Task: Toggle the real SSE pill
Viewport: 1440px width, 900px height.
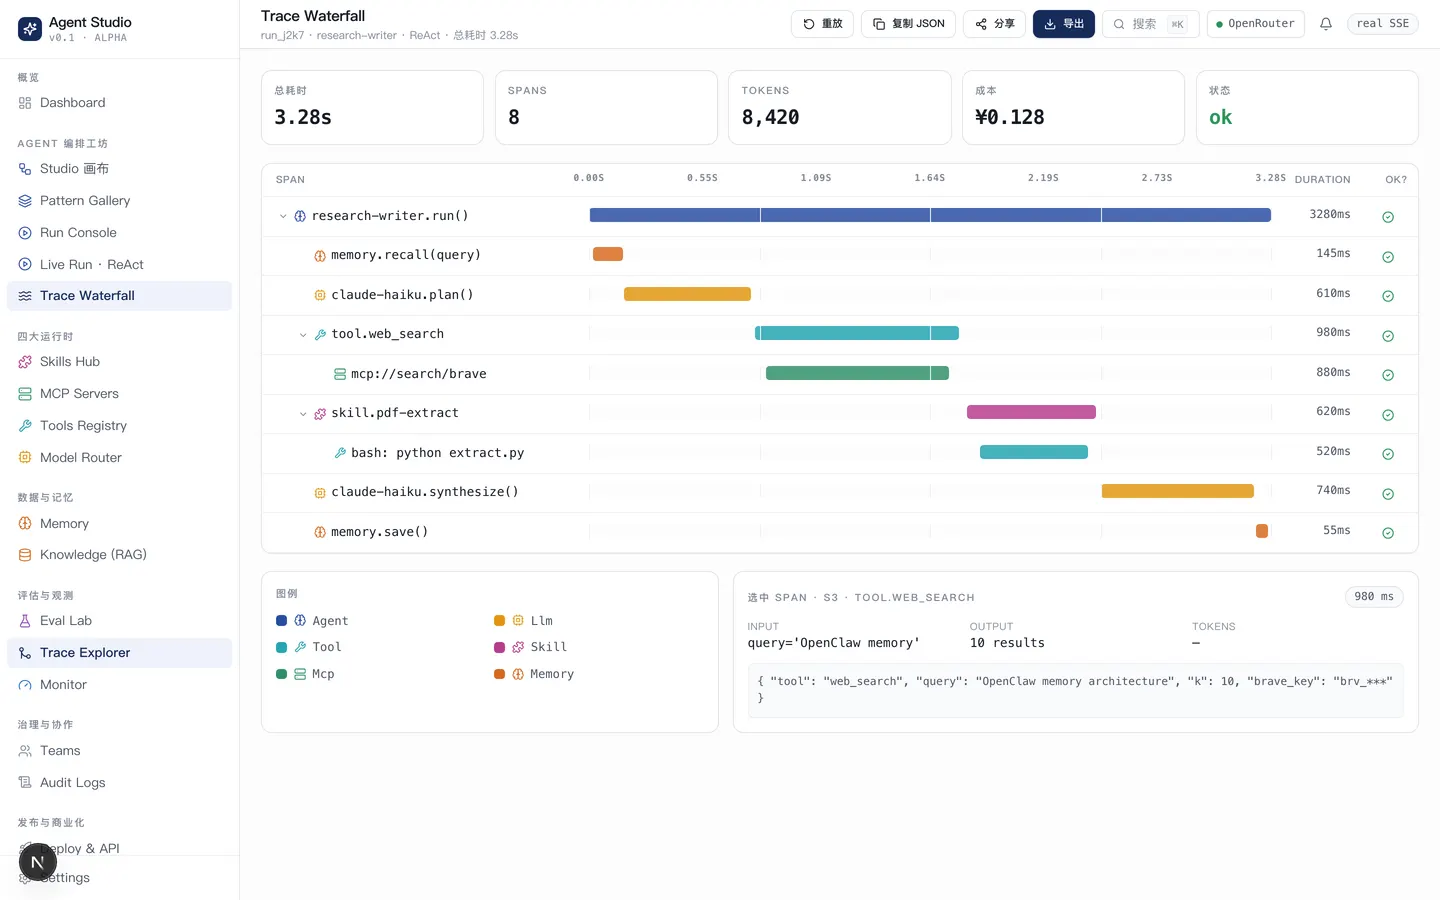Action: coord(1382,24)
